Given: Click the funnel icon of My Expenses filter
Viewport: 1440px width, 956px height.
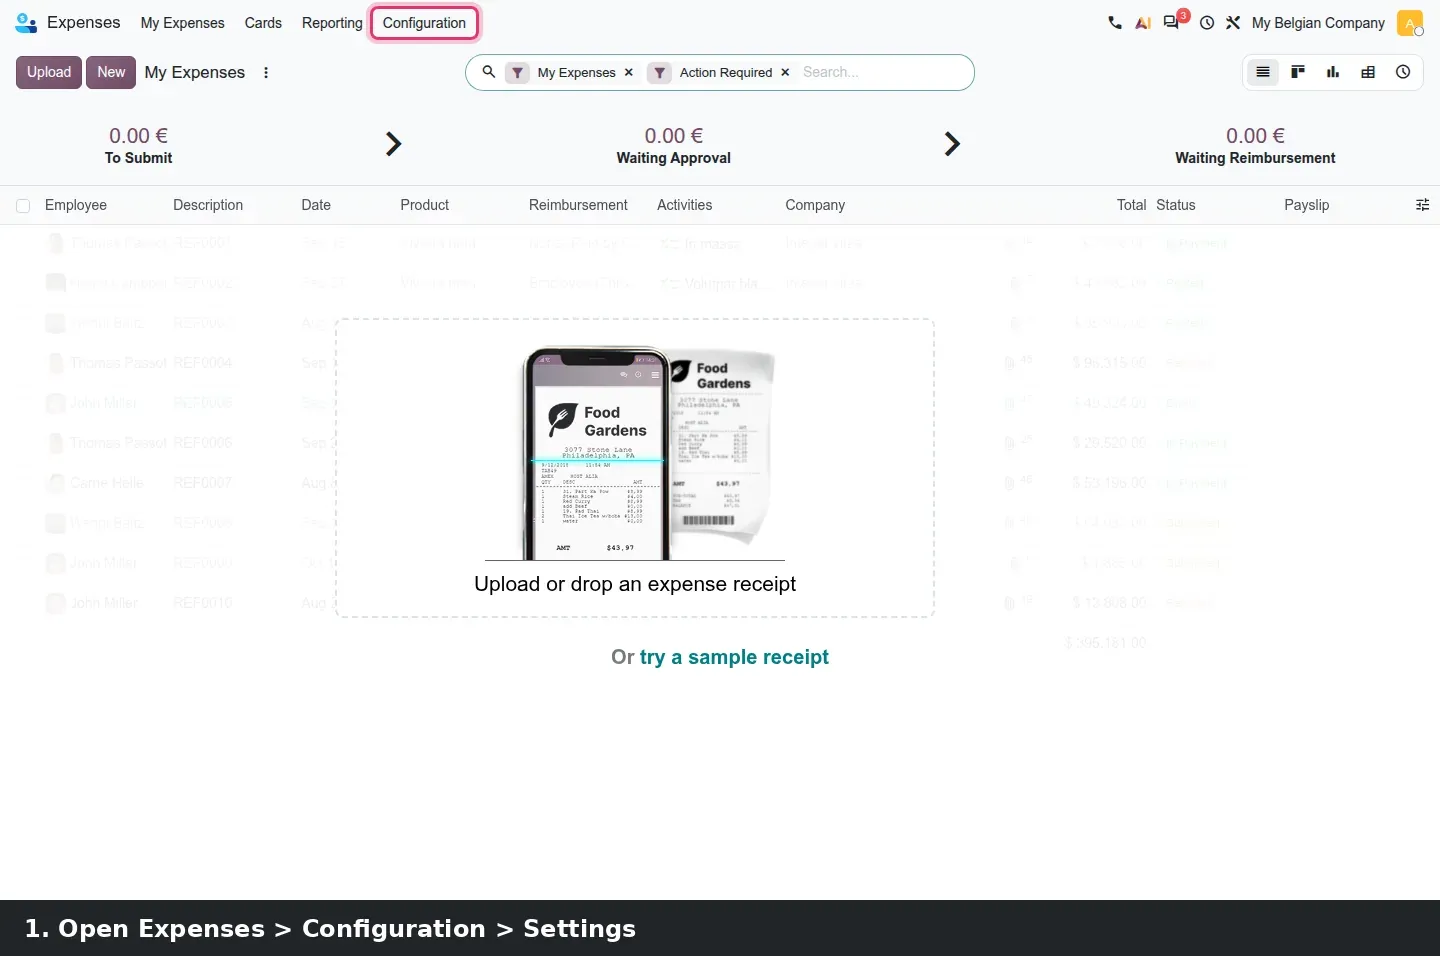Looking at the screenshot, I should [x=517, y=72].
